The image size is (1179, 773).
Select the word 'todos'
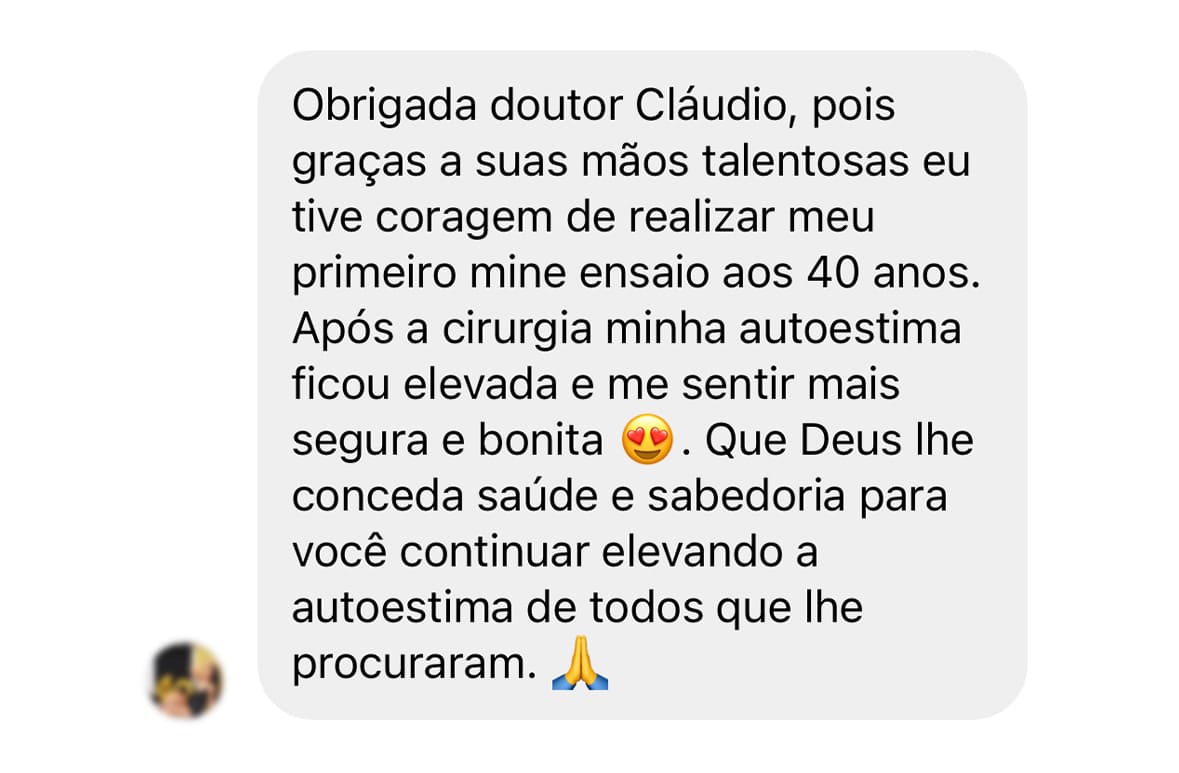647,608
